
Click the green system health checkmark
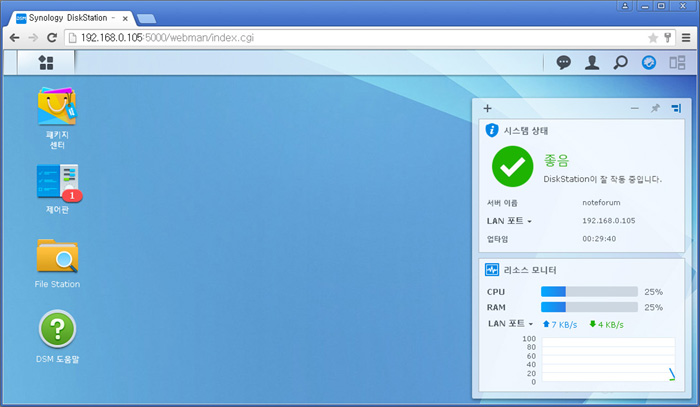click(512, 166)
